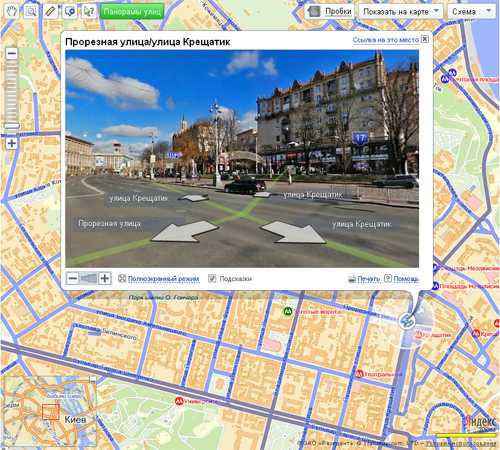Viewport: 500px width, 450px height.
Task: Click the Киев label in the minimap
Action: (x=75, y=419)
